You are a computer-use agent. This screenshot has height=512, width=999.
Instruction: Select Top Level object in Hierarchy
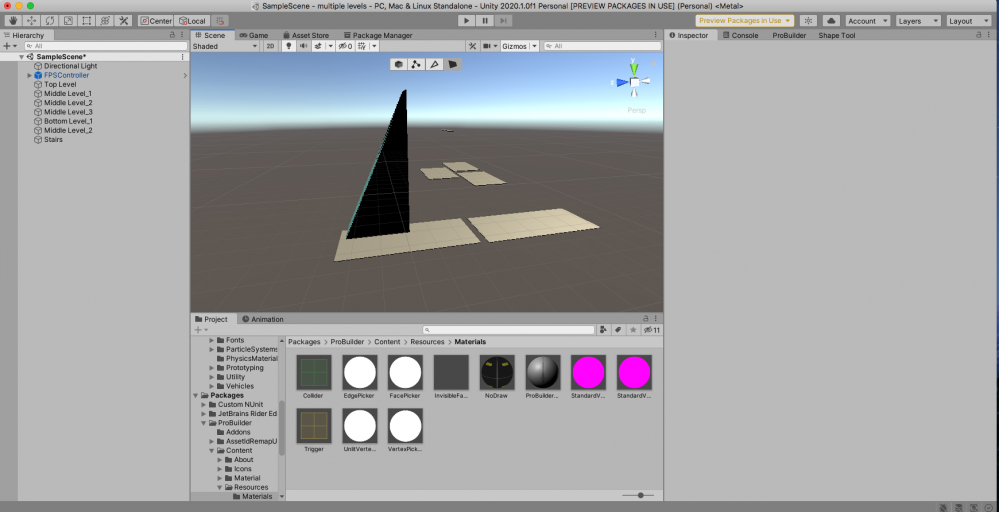pos(60,84)
